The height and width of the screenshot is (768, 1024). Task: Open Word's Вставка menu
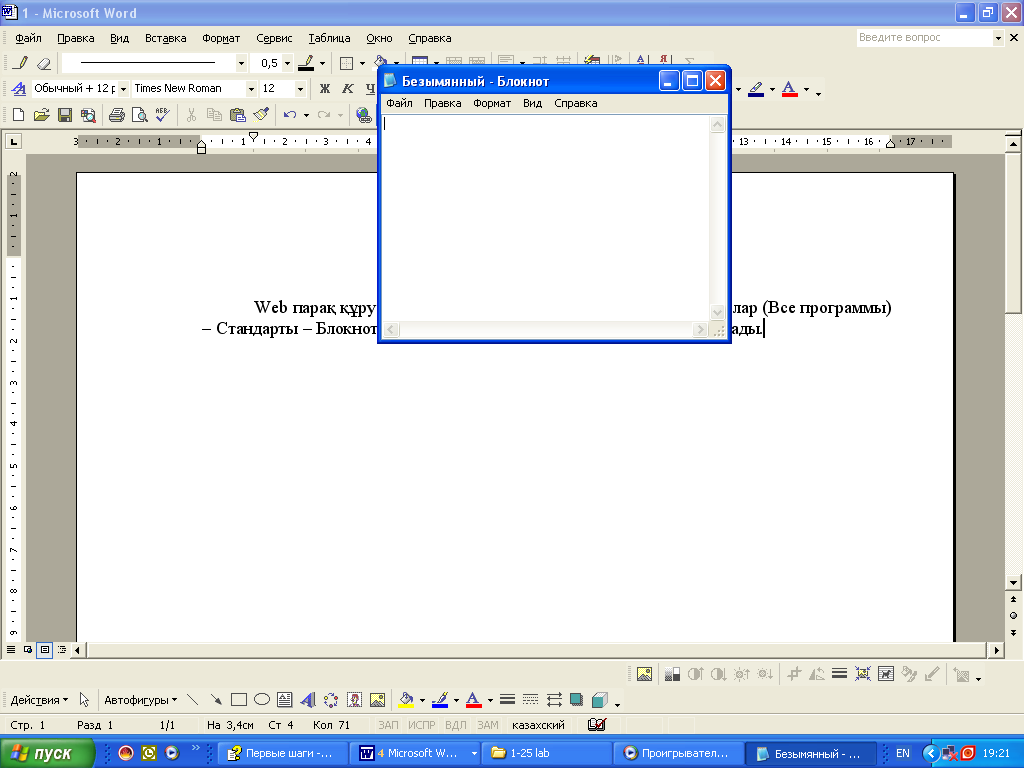pos(165,39)
